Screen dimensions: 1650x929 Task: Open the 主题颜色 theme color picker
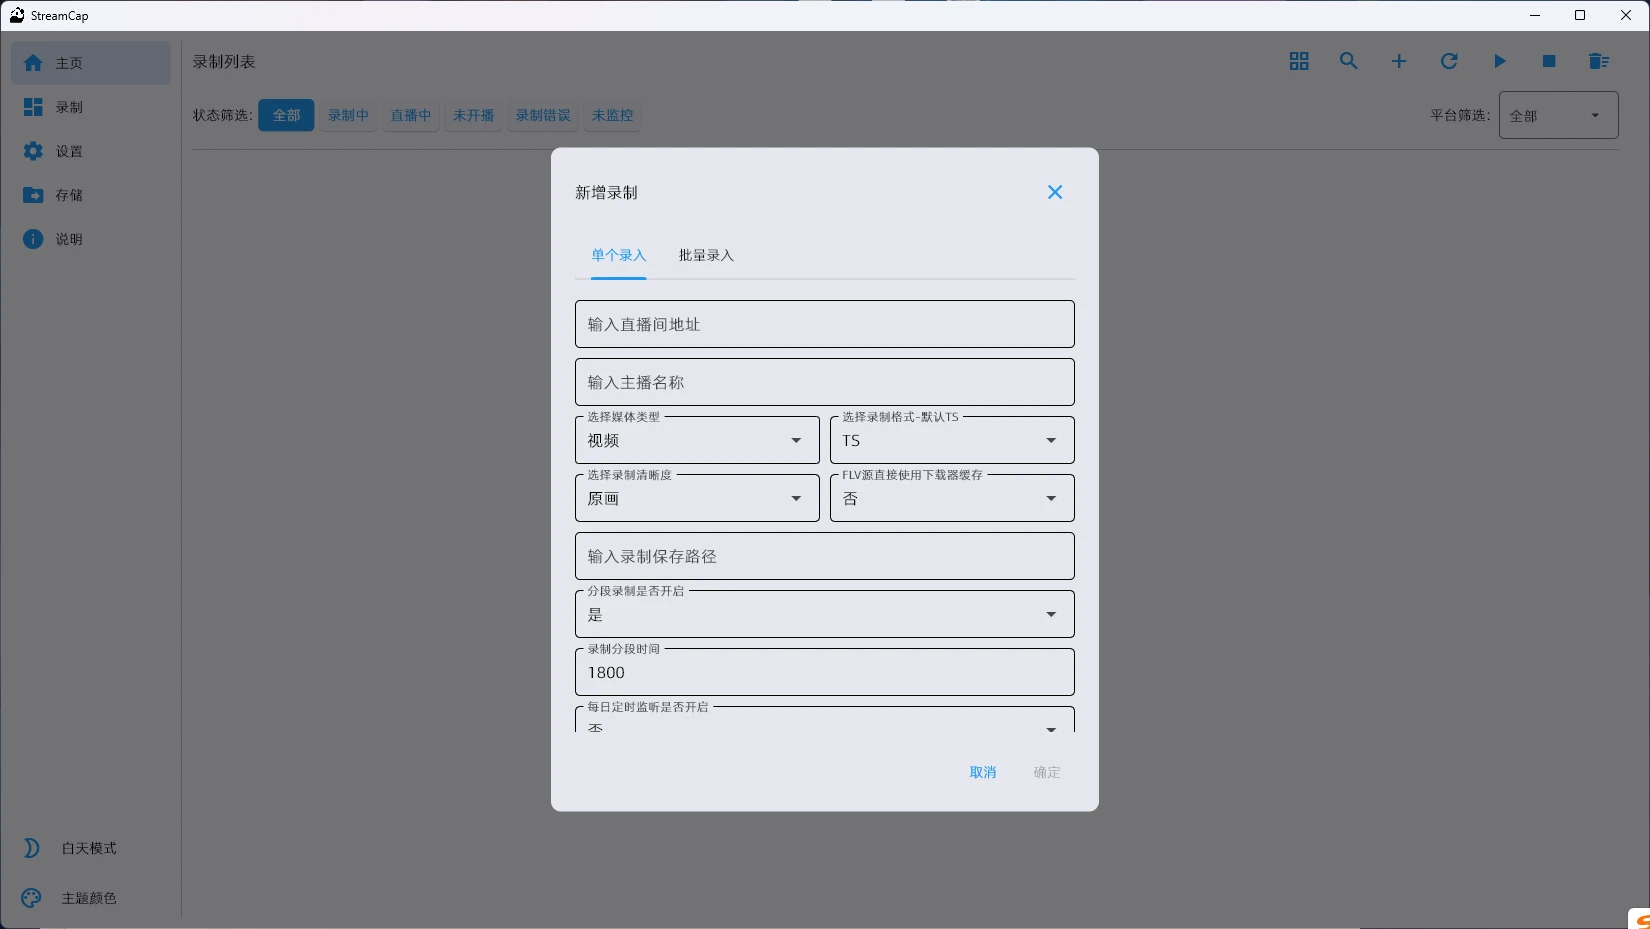(88, 897)
